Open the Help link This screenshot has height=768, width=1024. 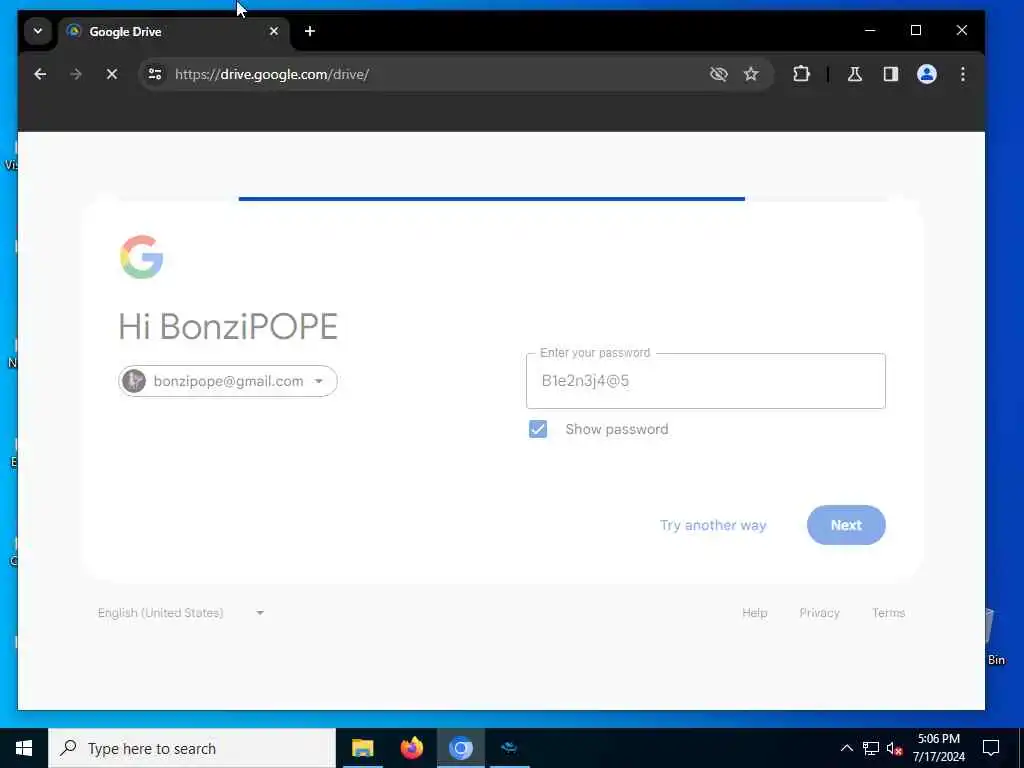point(754,613)
